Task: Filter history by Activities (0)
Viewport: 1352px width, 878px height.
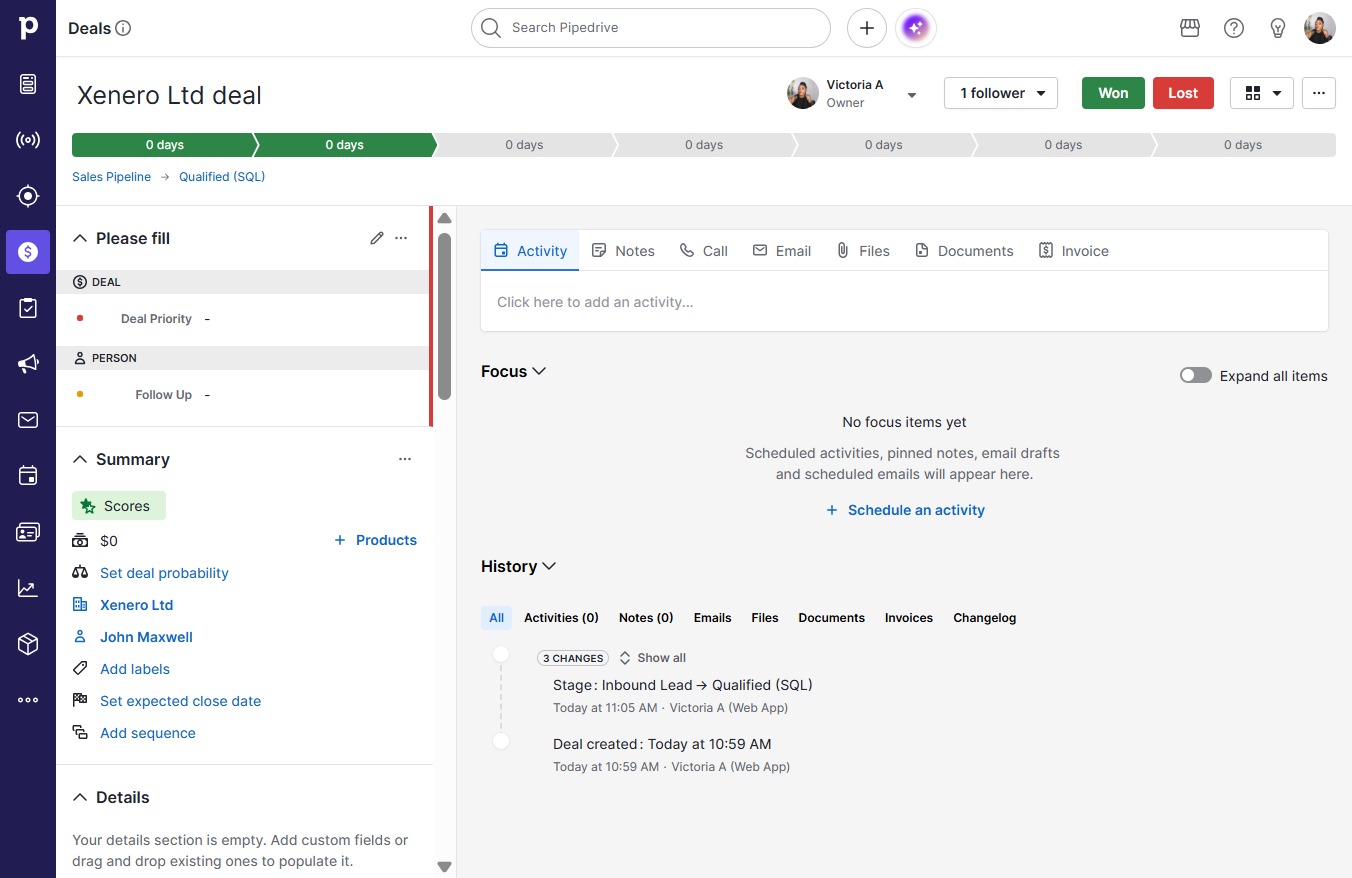Action: [x=561, y=618]
